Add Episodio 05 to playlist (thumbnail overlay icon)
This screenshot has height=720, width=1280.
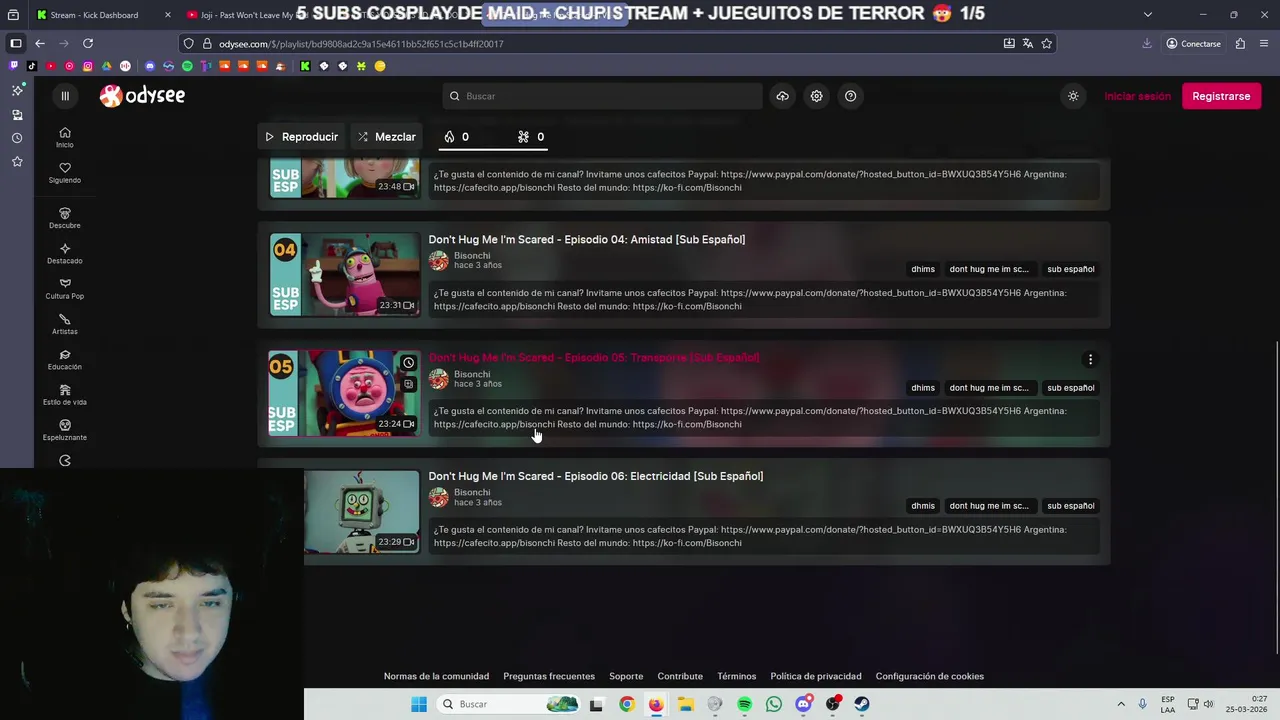pos(408,384)
